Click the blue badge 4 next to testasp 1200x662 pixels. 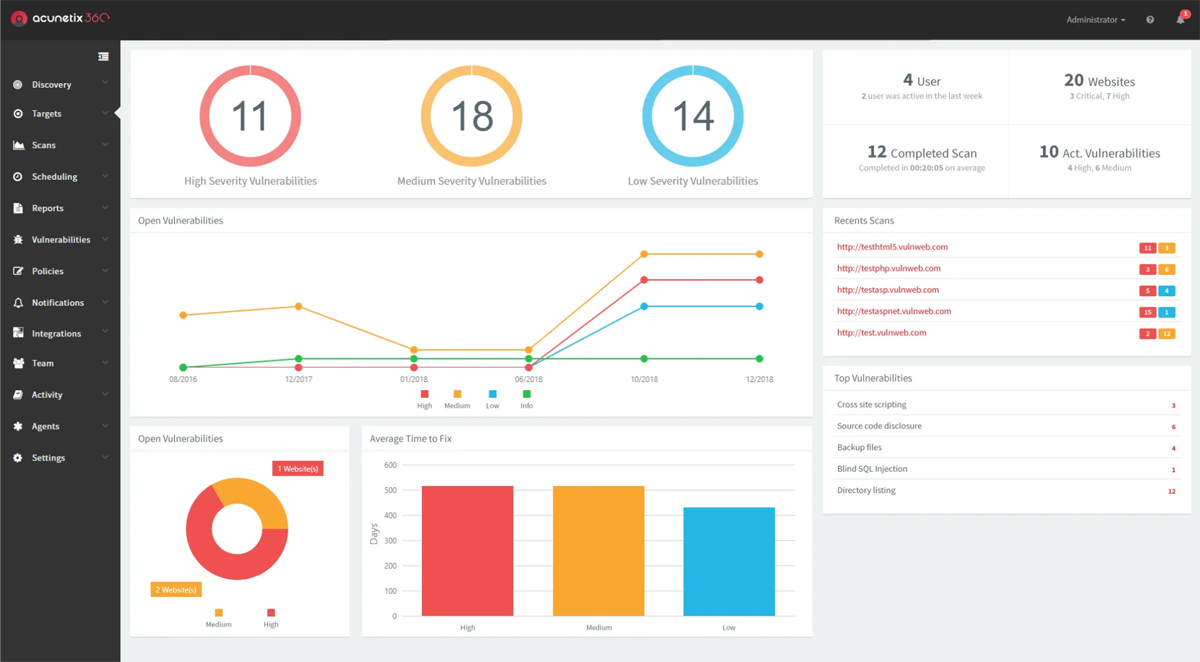1167,291
